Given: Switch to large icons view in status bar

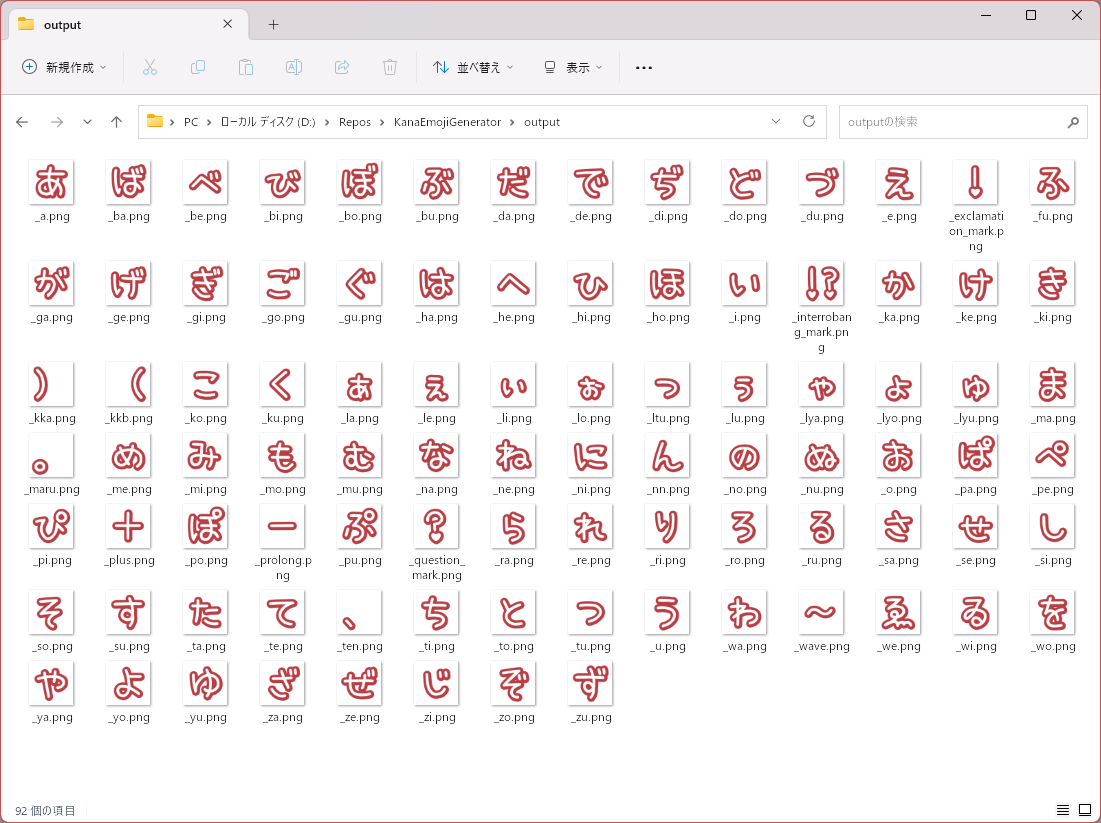Looking at the screenshot, I should [x=1084, y=810].
